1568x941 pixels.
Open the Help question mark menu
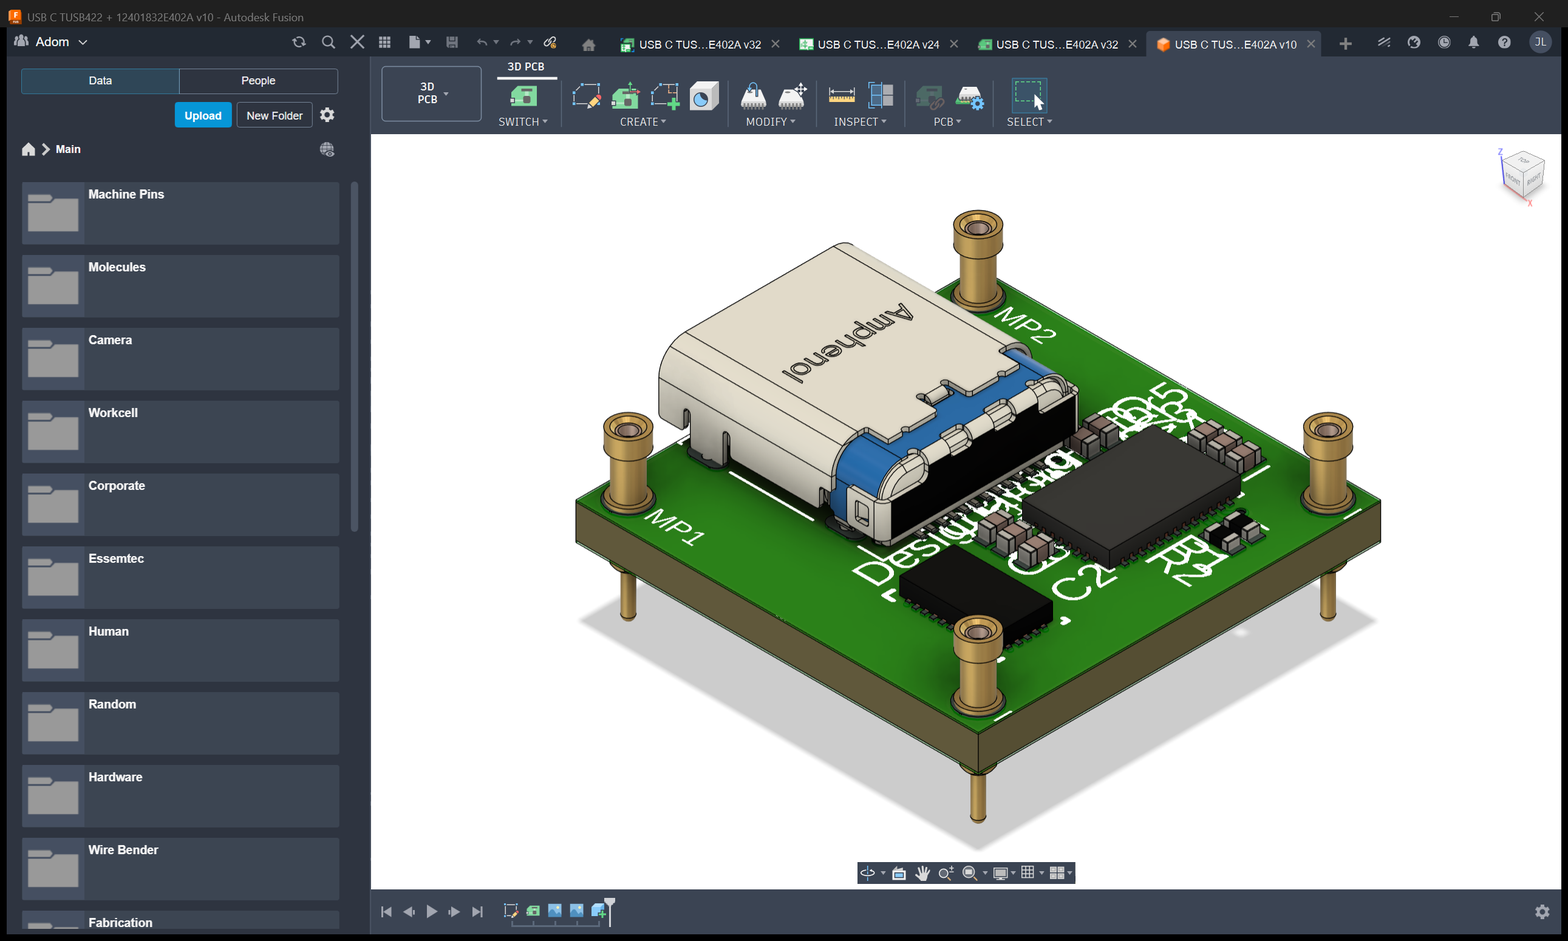1504,42
